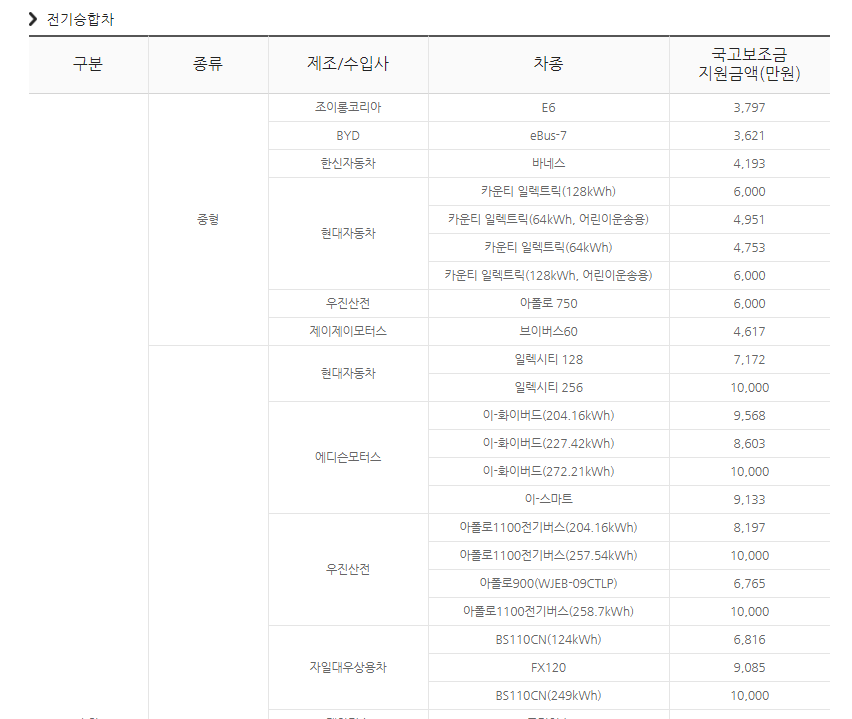
Task: Click 카운티 일렉트릭(128kWh, 어린이운송용) model
Action: click(x=548, y=276)
